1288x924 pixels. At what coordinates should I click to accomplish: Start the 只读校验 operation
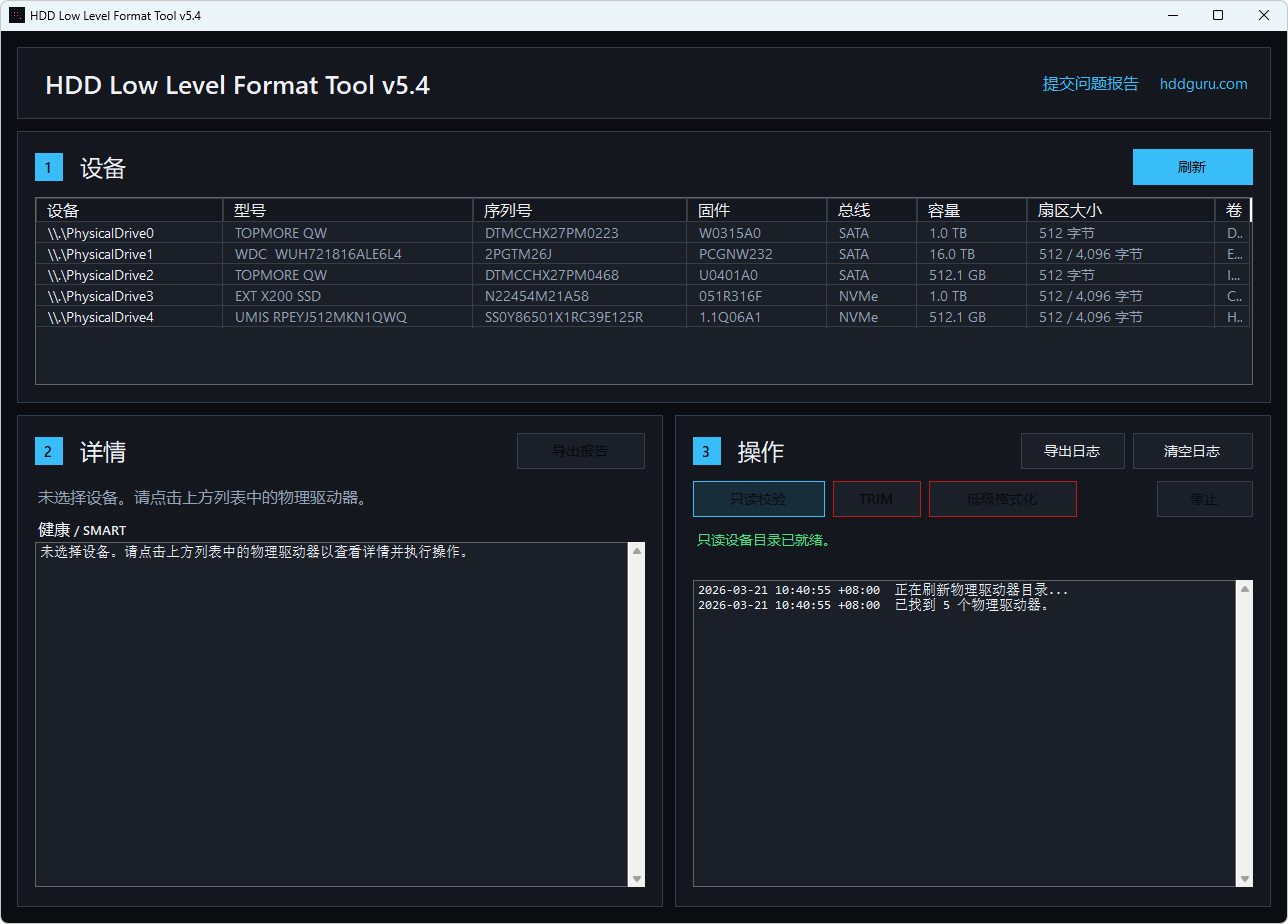[758, 498]
